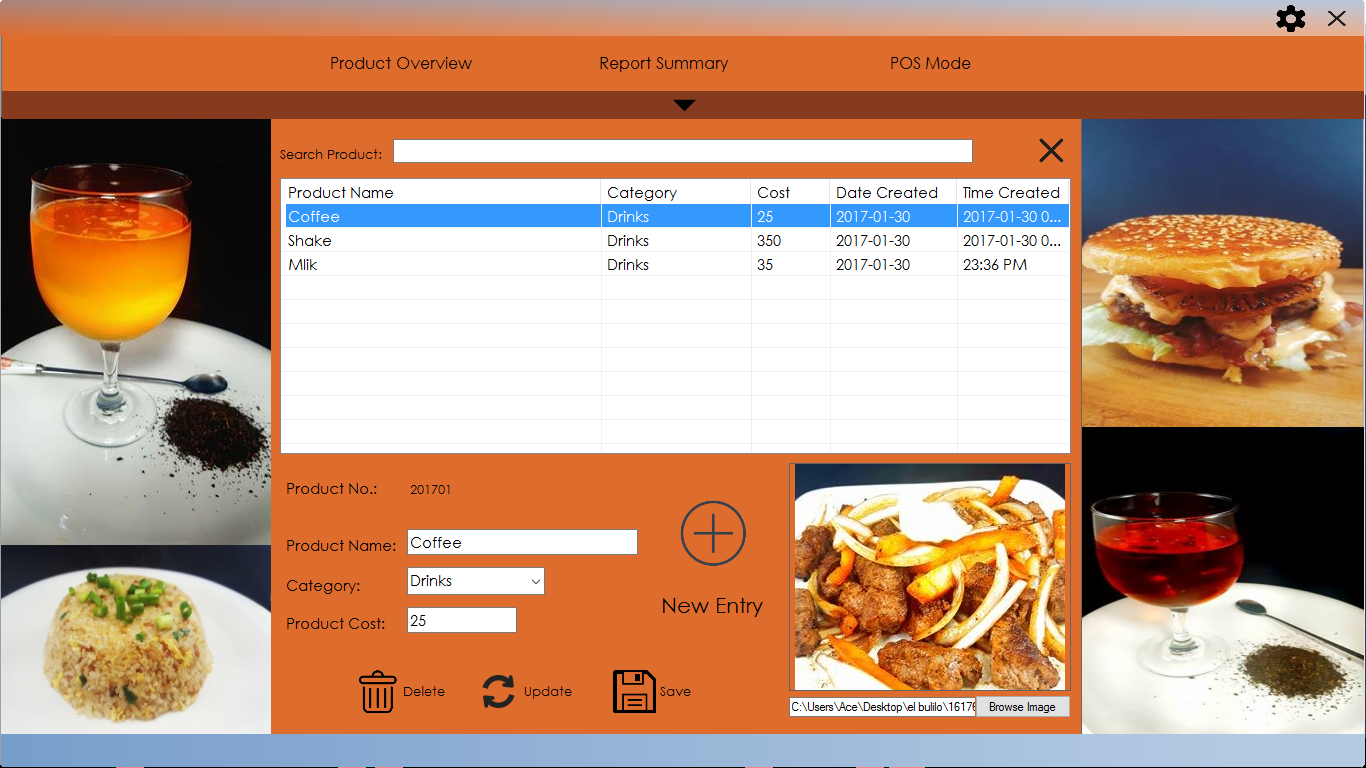
Task: Expand the Category dropdown showing Drinks
Action: tap(476, 581)
